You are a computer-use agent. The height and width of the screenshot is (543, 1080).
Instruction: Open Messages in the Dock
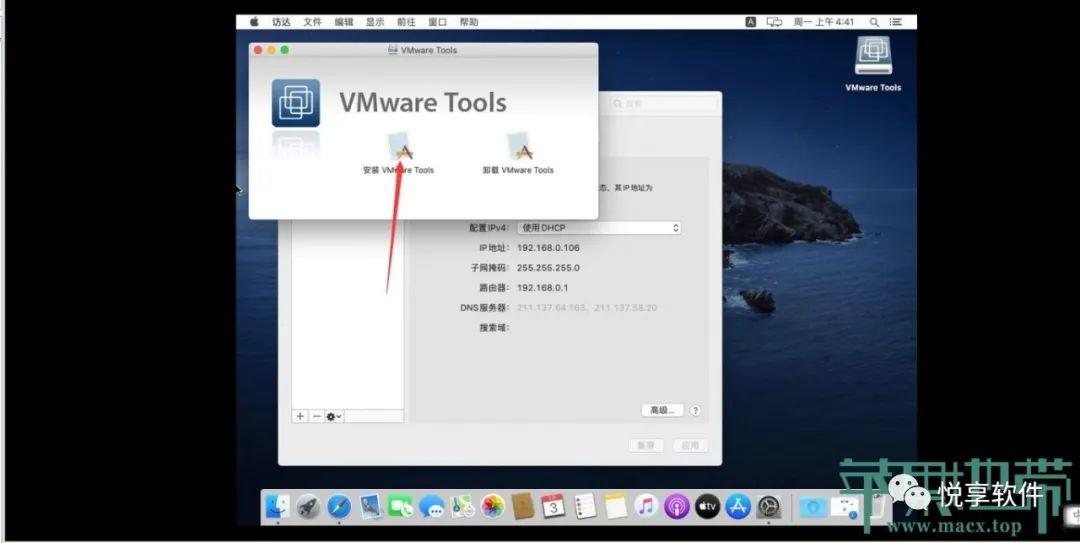pos(432,507)
